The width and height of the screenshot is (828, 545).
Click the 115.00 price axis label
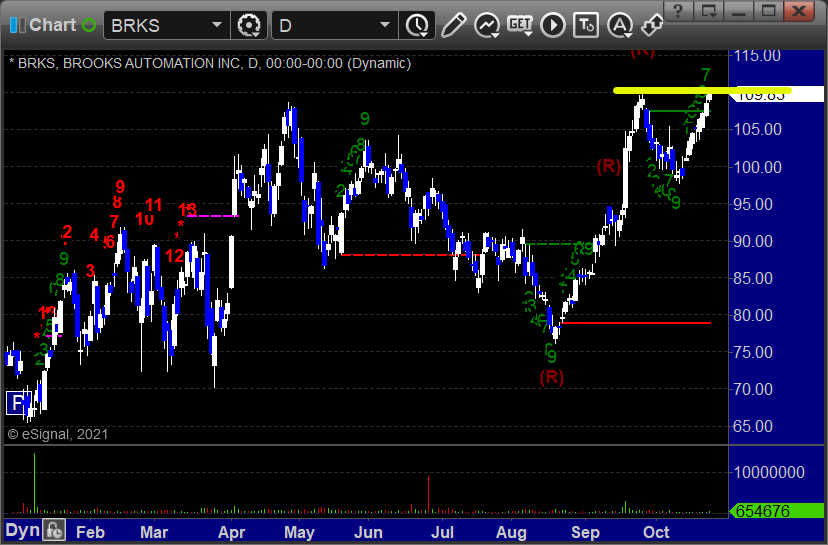tap(757, 55)
